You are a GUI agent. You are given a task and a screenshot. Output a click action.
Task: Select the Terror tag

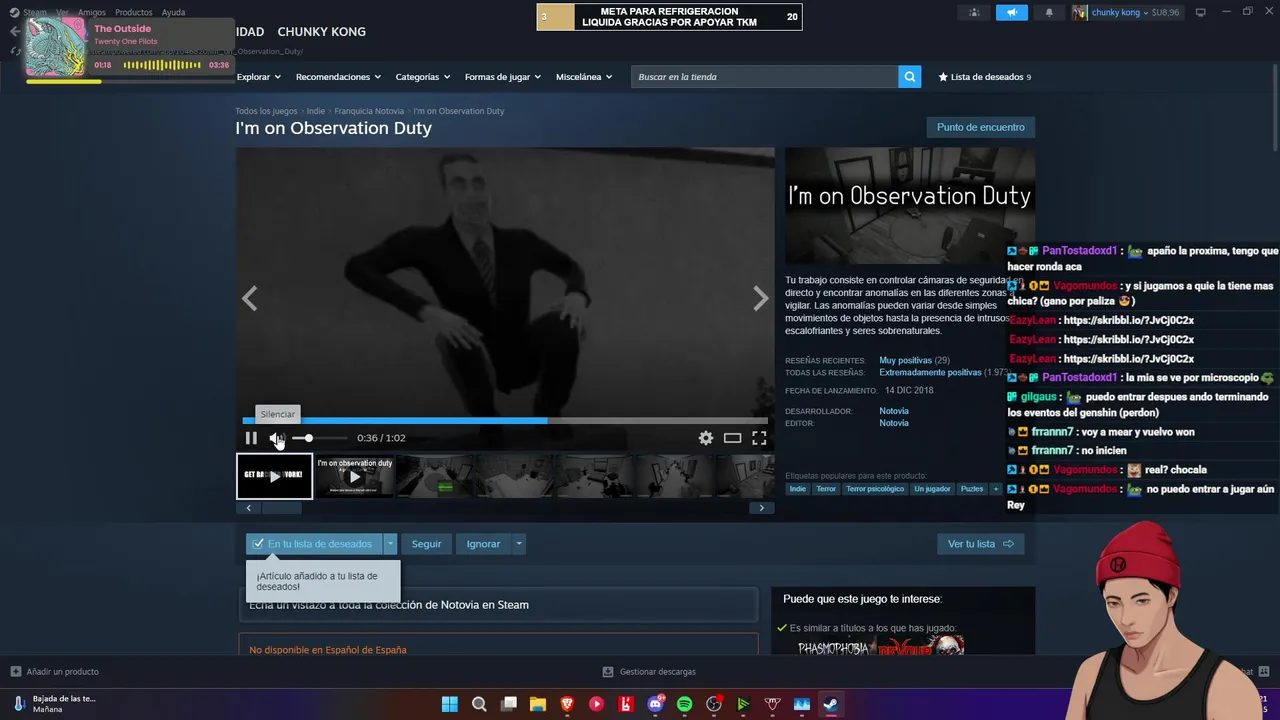[826, 489]
